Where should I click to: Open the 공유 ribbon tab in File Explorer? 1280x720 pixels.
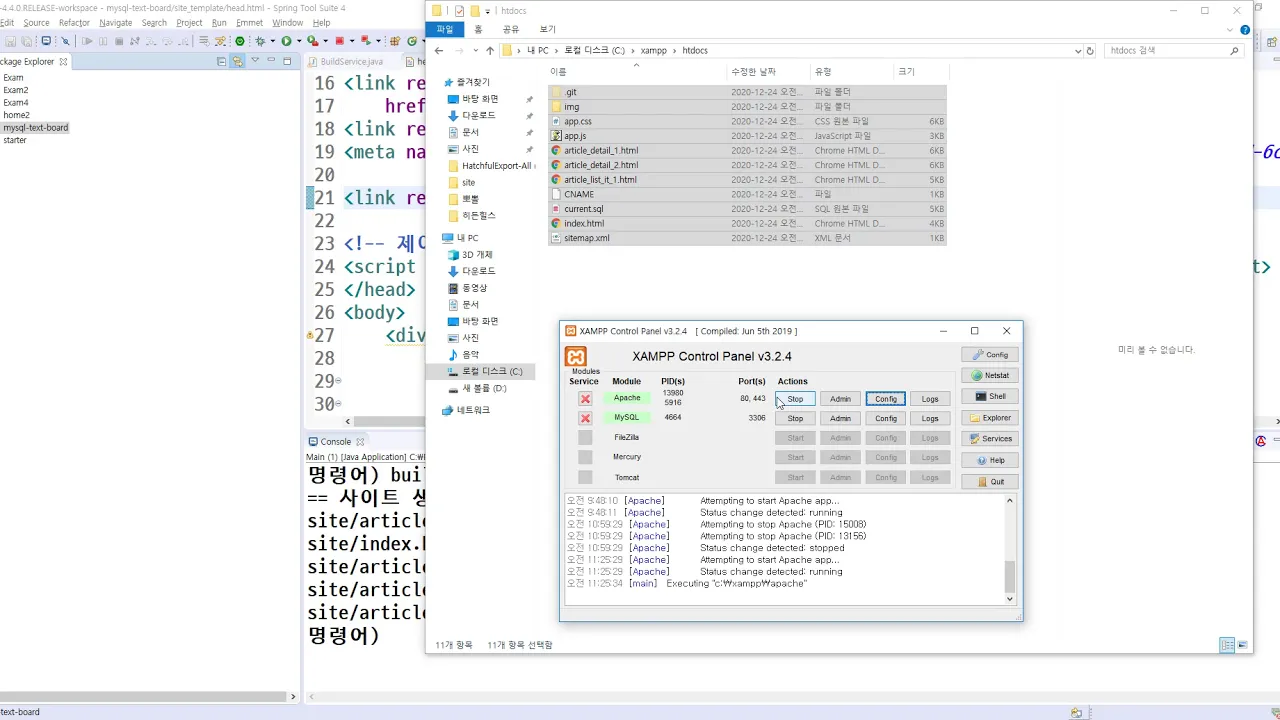(x=511, y=30)
